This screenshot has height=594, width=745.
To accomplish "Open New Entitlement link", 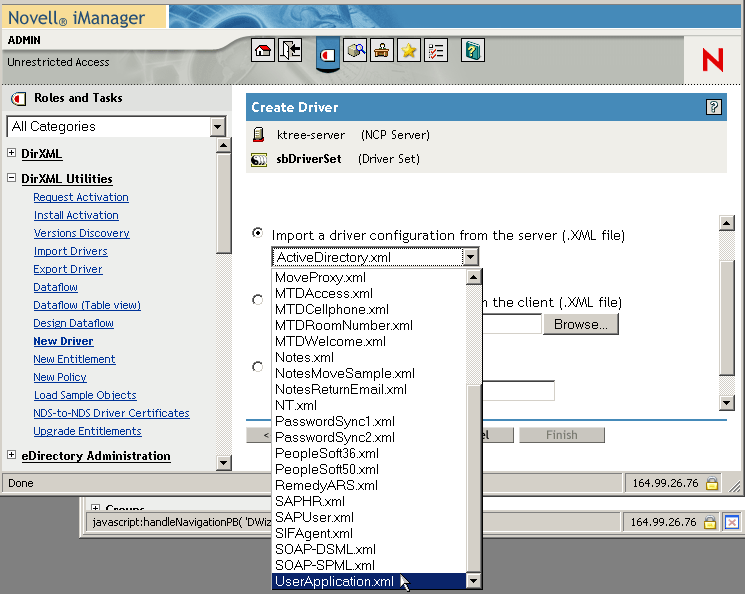I will [x=74, y=359].
